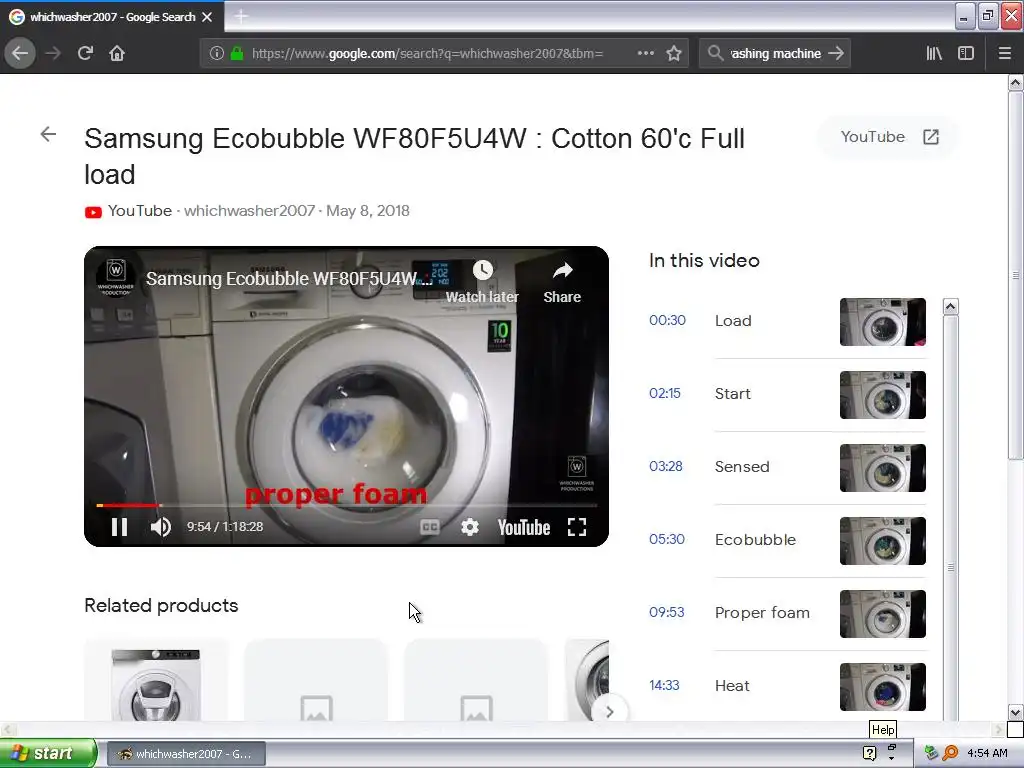Toggle the sidebar view icon
Screen dimensions: 1024x768
(x=966, y=53)
